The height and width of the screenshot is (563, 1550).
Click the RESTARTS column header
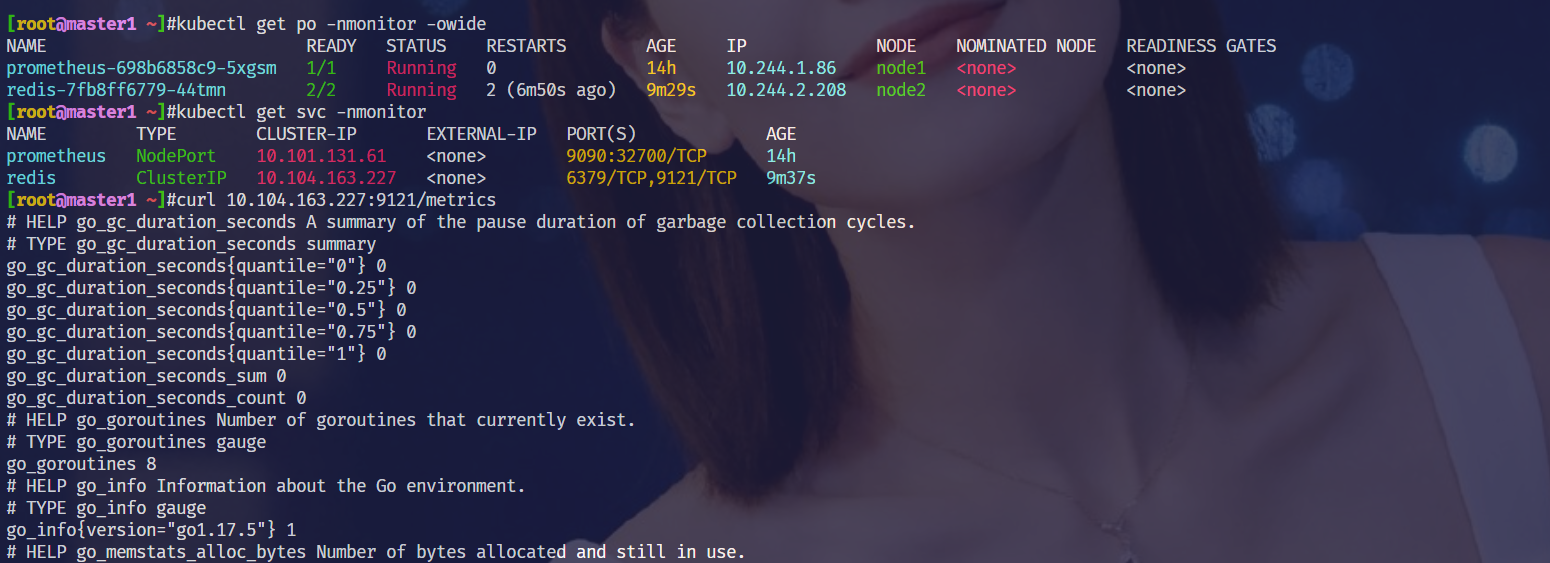point(526,46)
